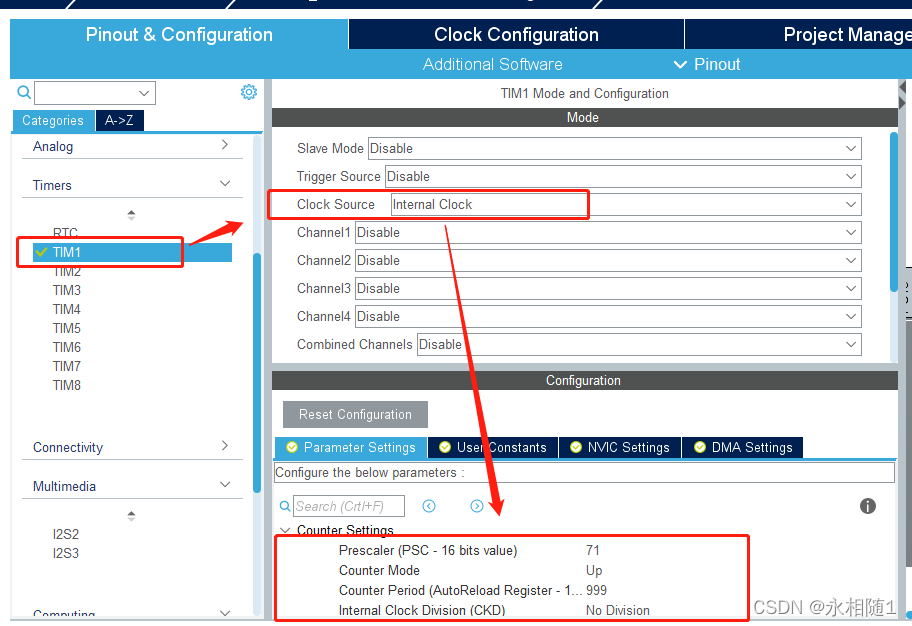Select TIM4 in the timers list

tap(67, 309)
